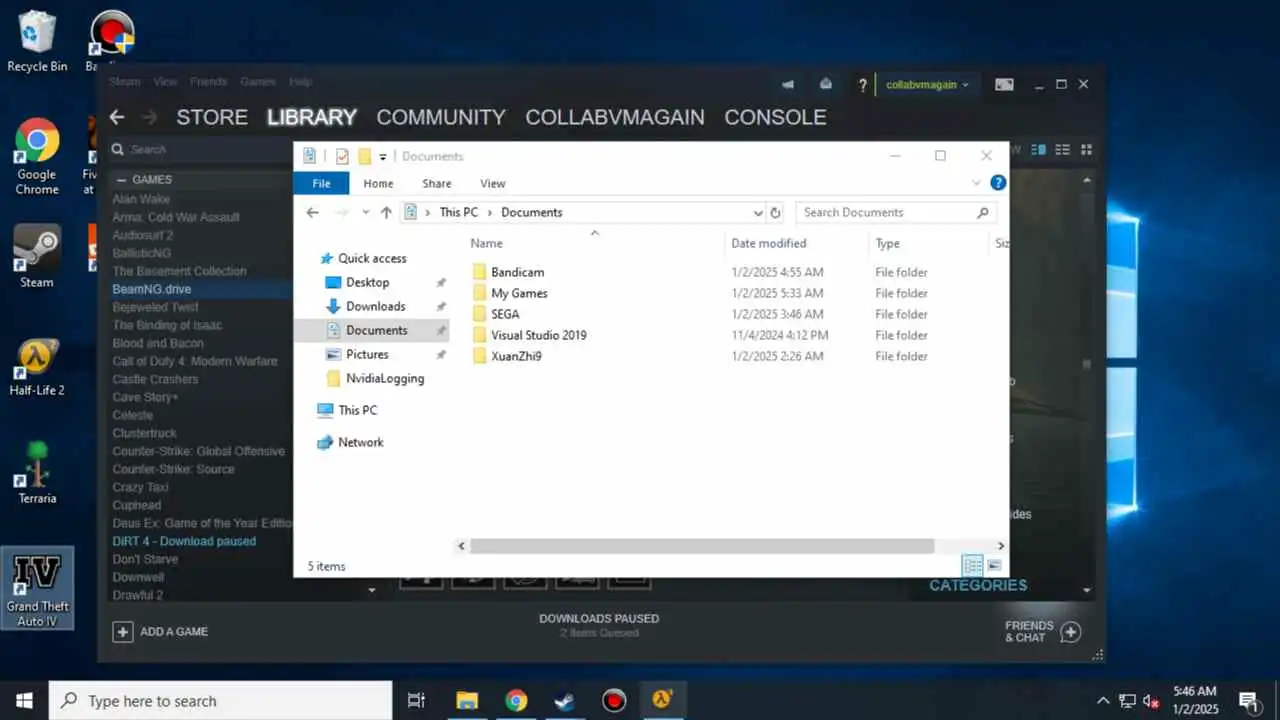Screen dimensions: 1280x720
Task: Open collabvmagain account dropdown
Action: click(x=927, y=85)
